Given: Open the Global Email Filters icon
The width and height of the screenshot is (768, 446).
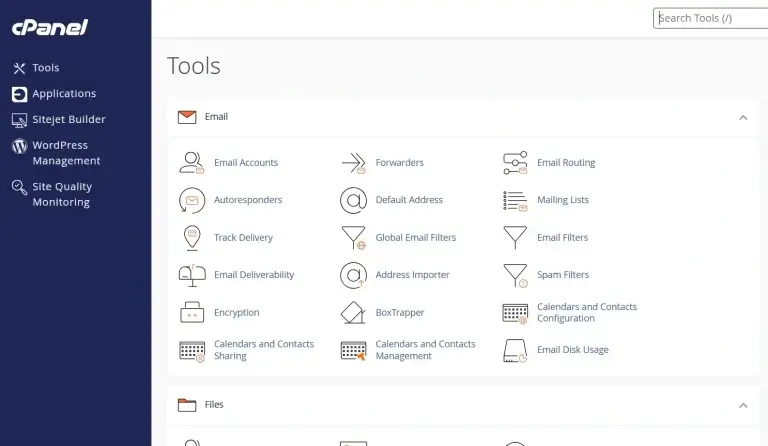Looking at the screenshot, I should (353, 238).
